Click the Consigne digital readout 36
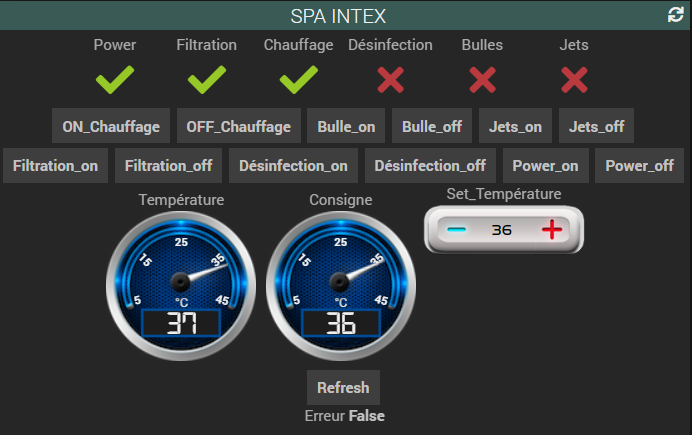The width and height of the screenshot is (692, 435). 340,323
